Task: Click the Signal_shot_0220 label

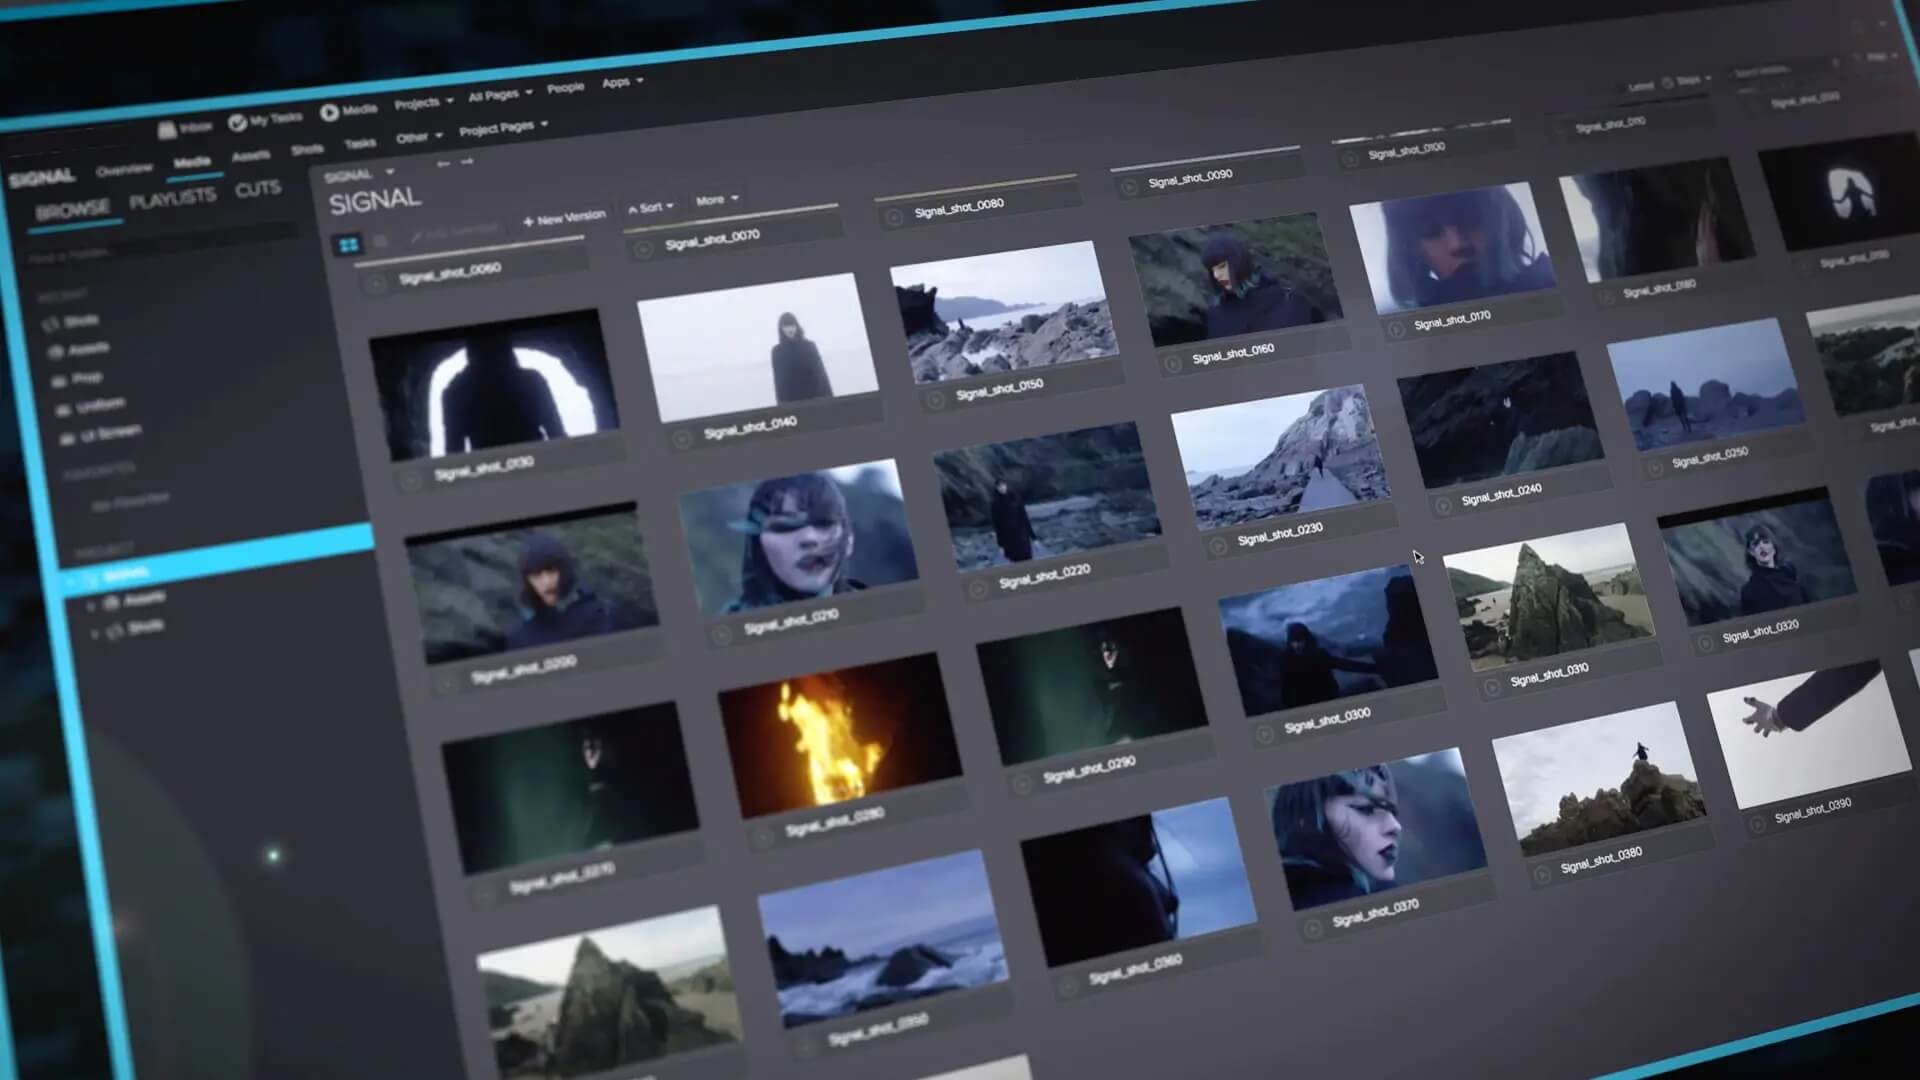Action: pyautogui.click(x=1044, y=576)
